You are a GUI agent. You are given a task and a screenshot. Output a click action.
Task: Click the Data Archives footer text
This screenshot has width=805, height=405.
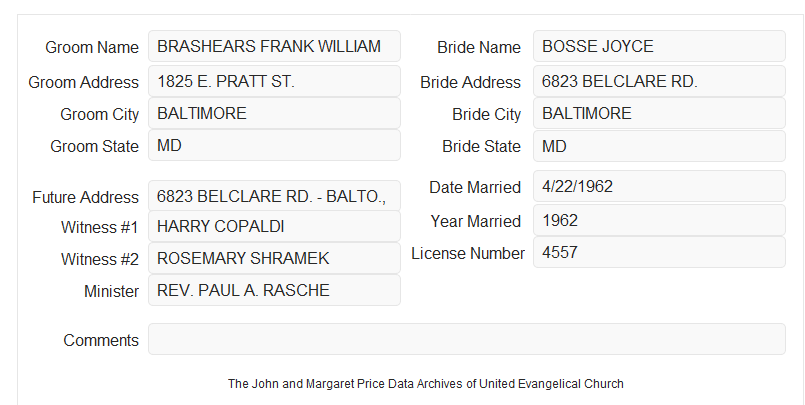(426, 384)
